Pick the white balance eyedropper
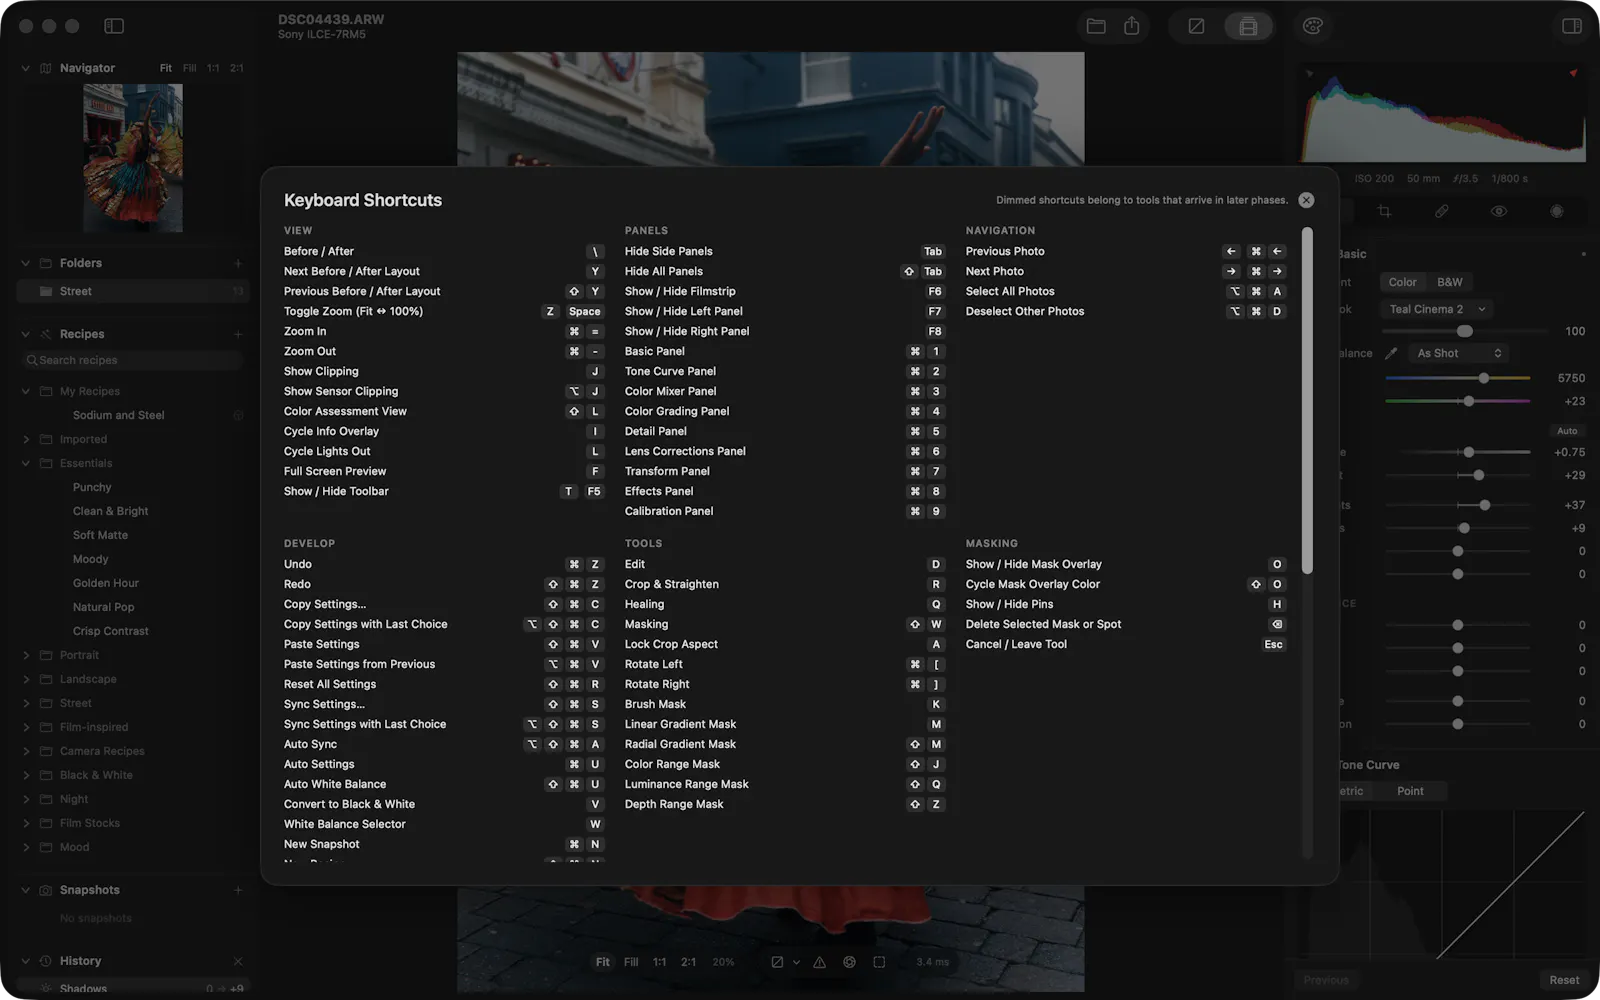 pyautogui.click(x=1391, y=353)
